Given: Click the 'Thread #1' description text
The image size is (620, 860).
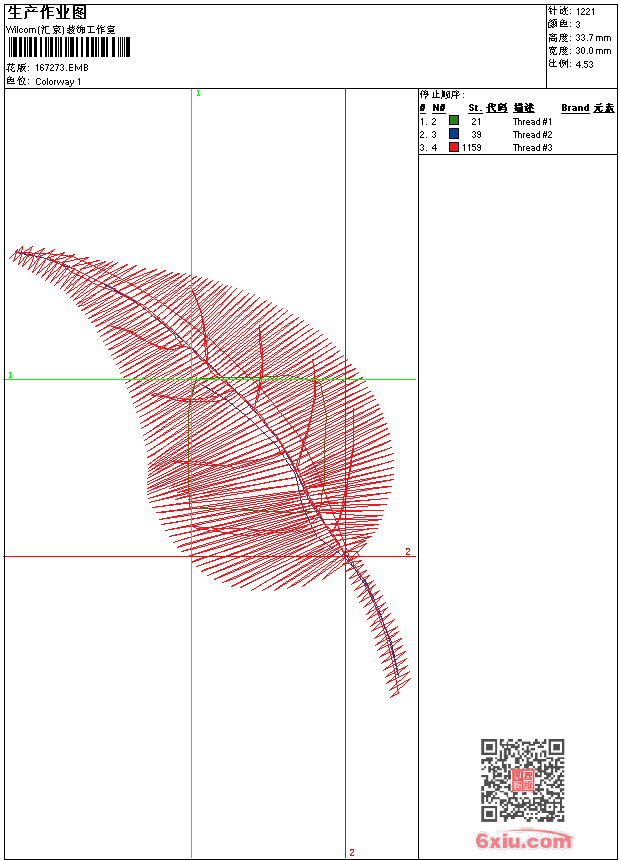Looking at the screenshot, I should click(532, 122).
